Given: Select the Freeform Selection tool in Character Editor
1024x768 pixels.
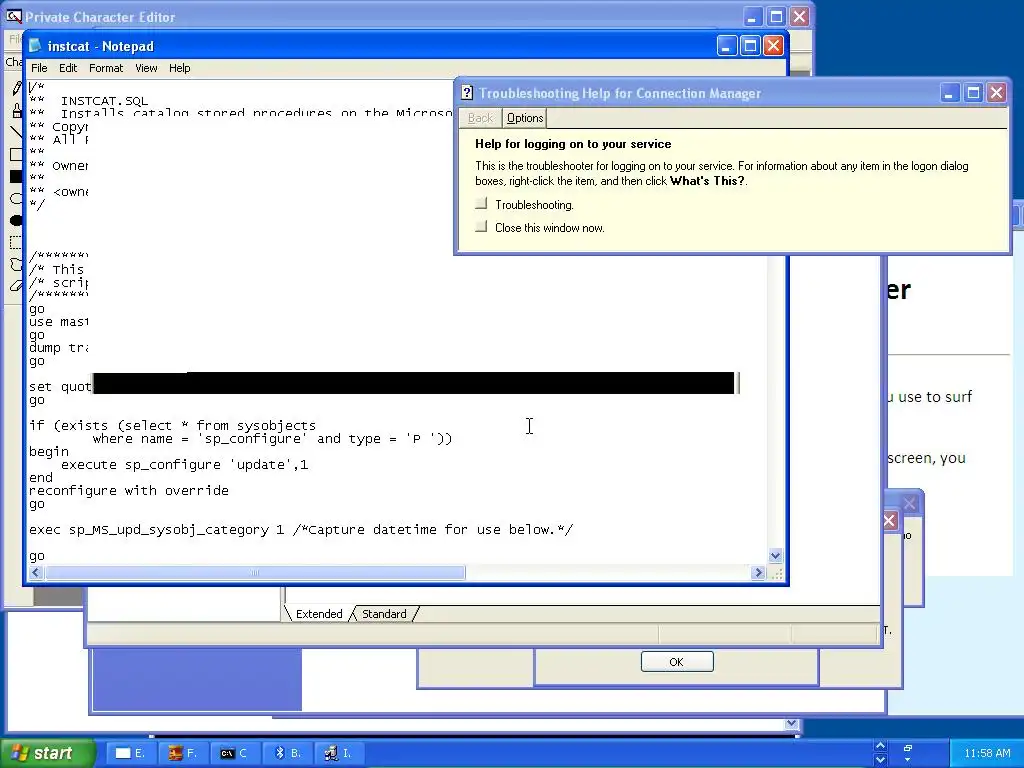Looking at the screenshot, I should coord(16,264).
